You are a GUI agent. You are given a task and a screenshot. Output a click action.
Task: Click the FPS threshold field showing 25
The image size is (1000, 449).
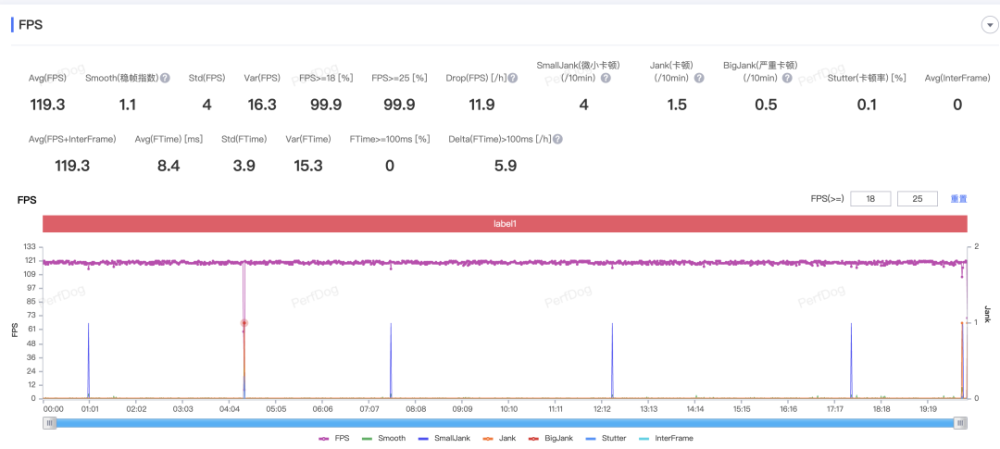[x=917, y=199]
